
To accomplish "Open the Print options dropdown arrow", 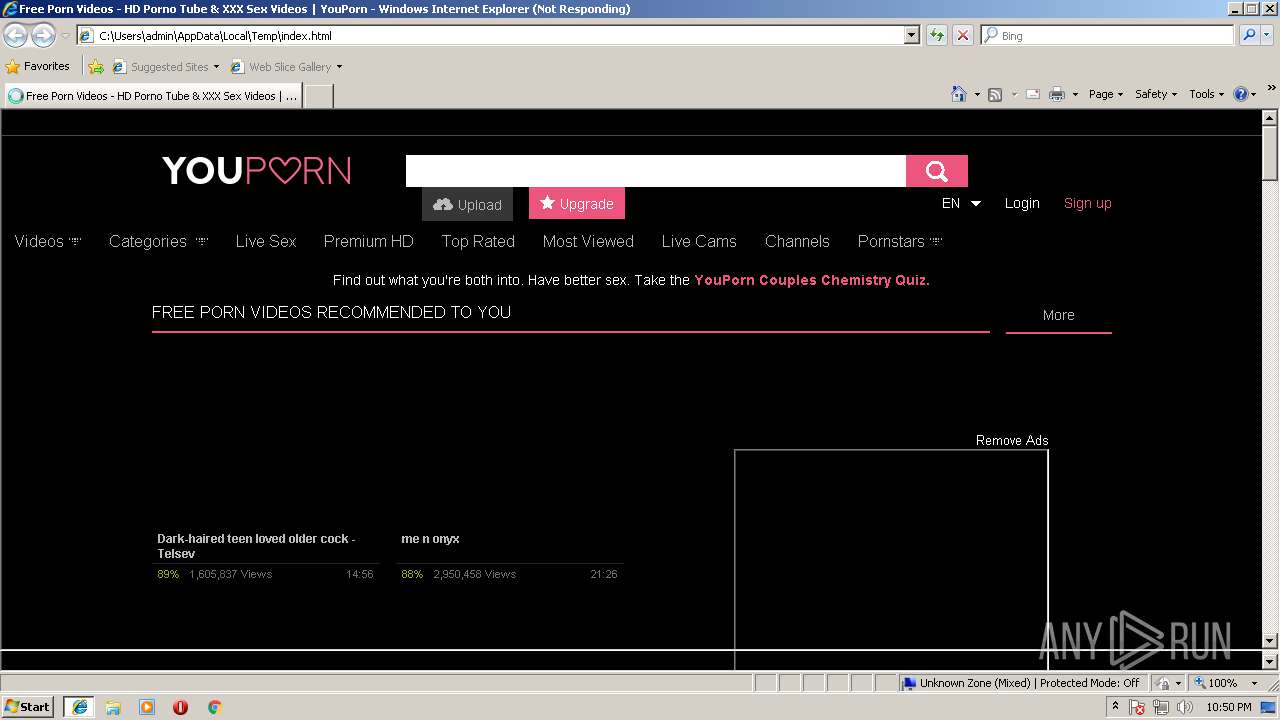I will [1075, 95].
